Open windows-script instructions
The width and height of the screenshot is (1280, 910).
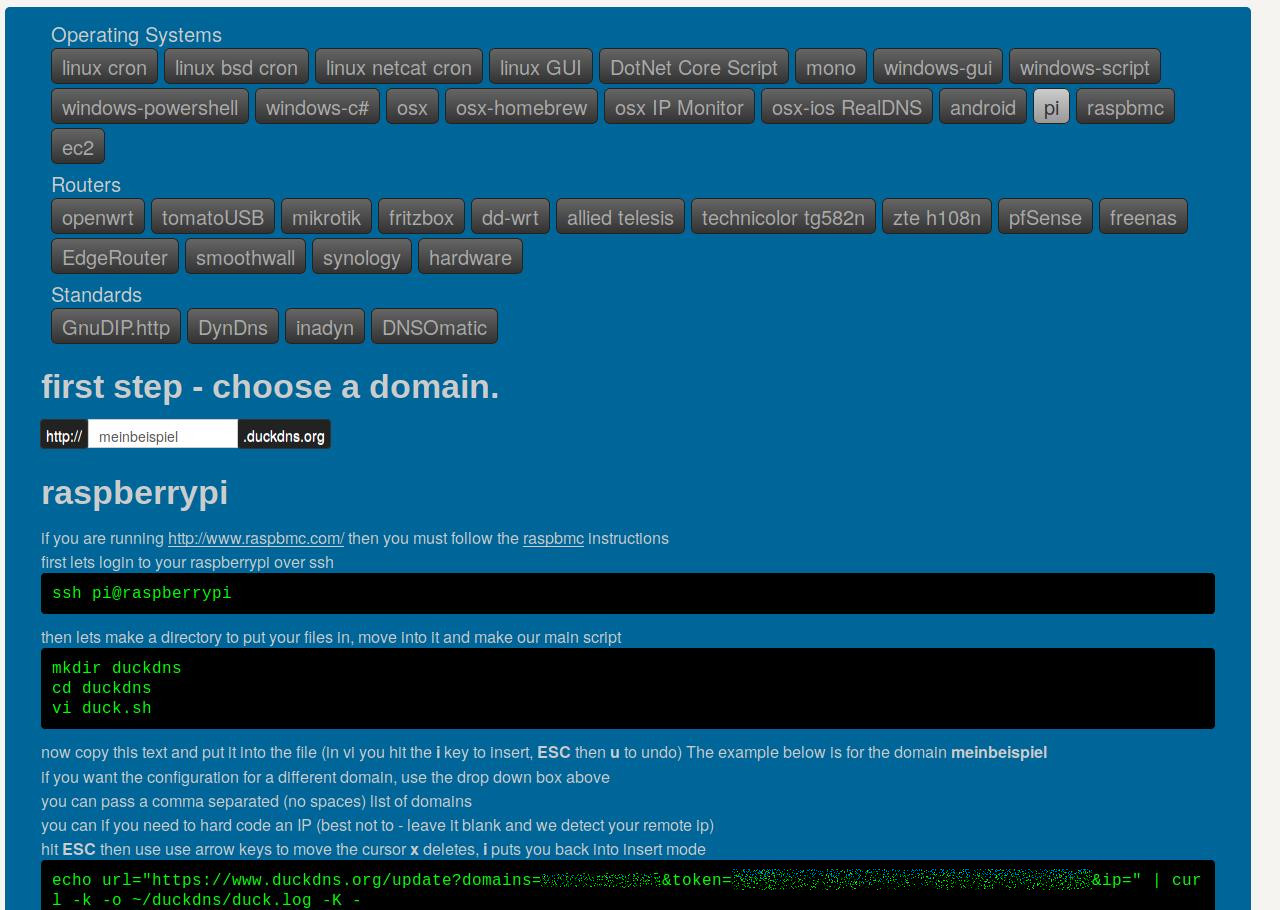pyautogui.click(x=1085, y=67)
